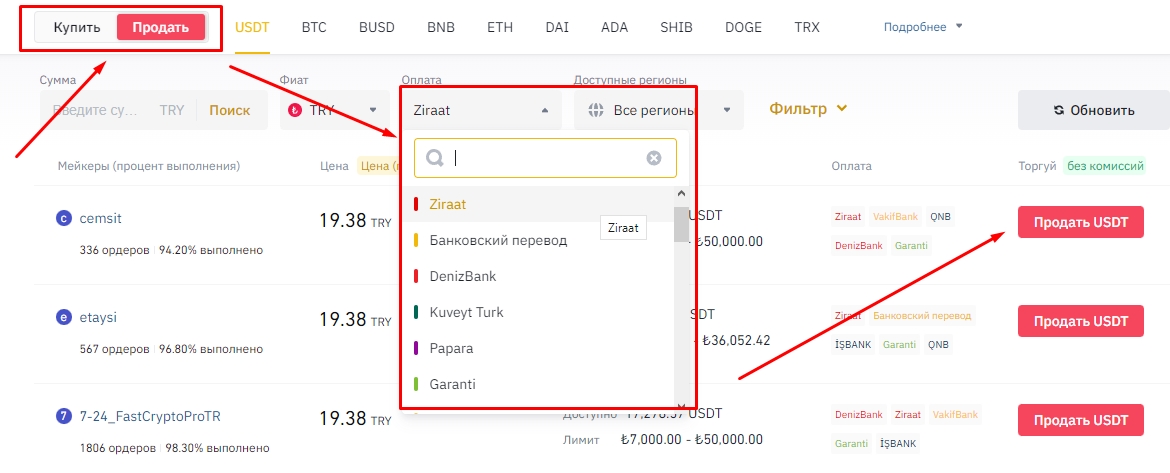Switch to the Купить (Buy) toggle
This screenshot has height=473, width=1170.
[77, 27]
